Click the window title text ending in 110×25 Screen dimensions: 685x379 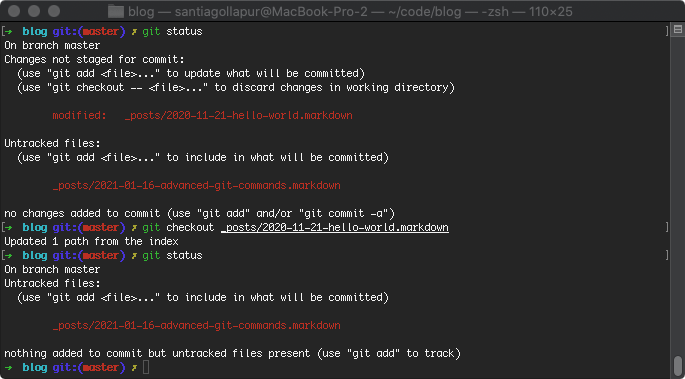coord(350,11)
